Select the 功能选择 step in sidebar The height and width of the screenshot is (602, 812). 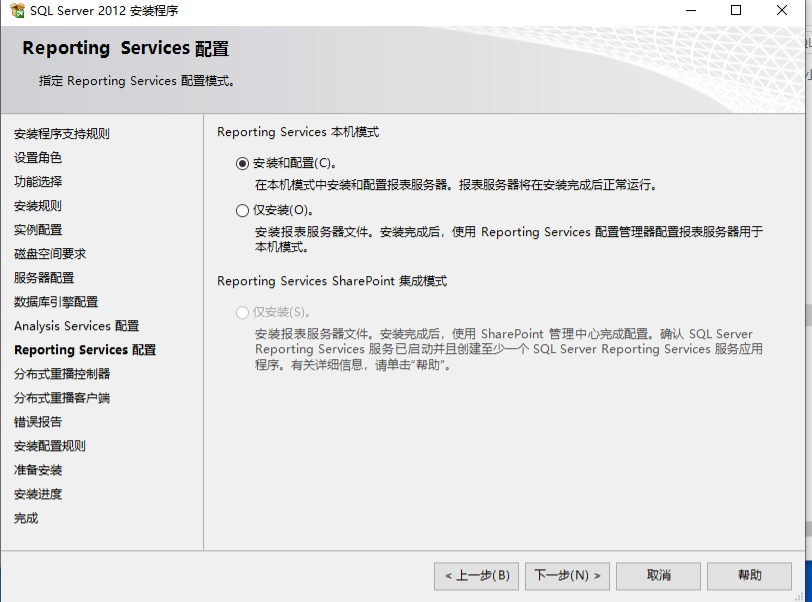tap(38, 182)
